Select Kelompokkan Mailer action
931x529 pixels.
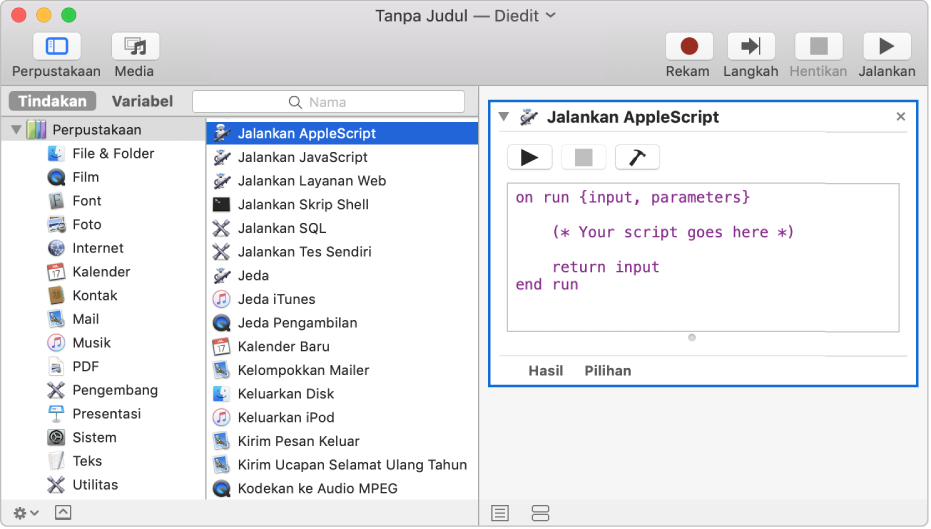point(342,370)
